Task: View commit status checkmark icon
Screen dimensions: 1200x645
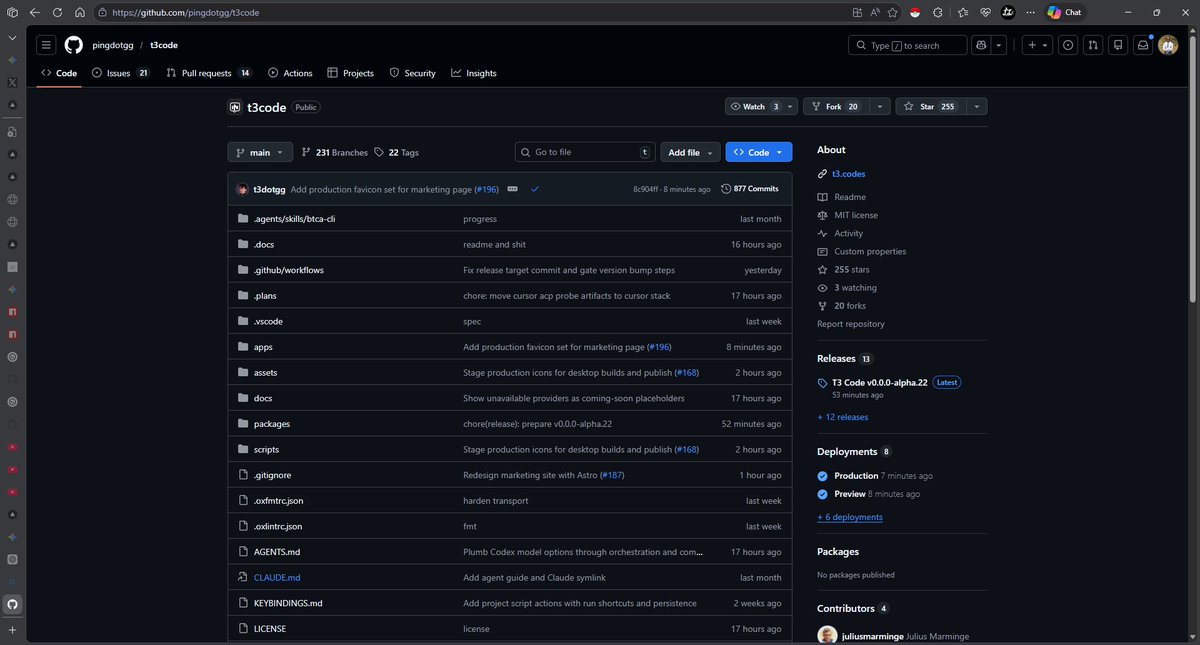Action: pyautogui.click(x=535, y=189)
